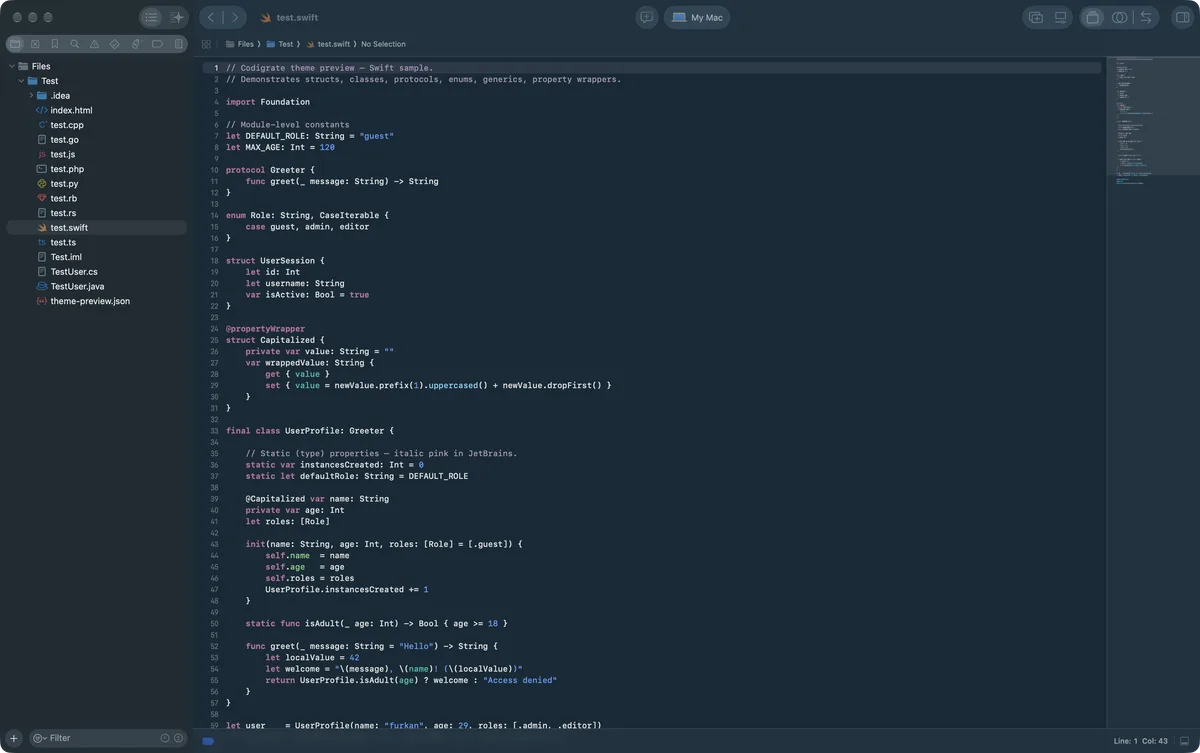Click the Files breadcrumb in jump bar

point(239,44)
